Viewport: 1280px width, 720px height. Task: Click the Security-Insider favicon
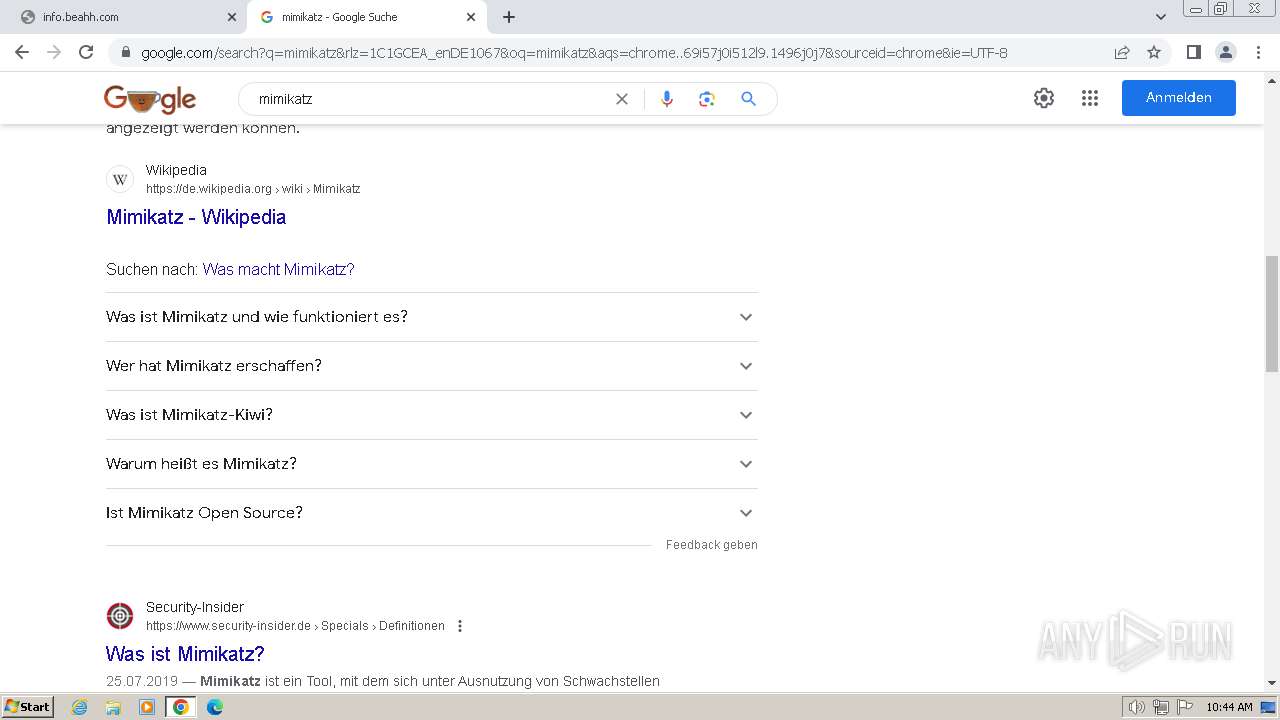tap(120, 616)
